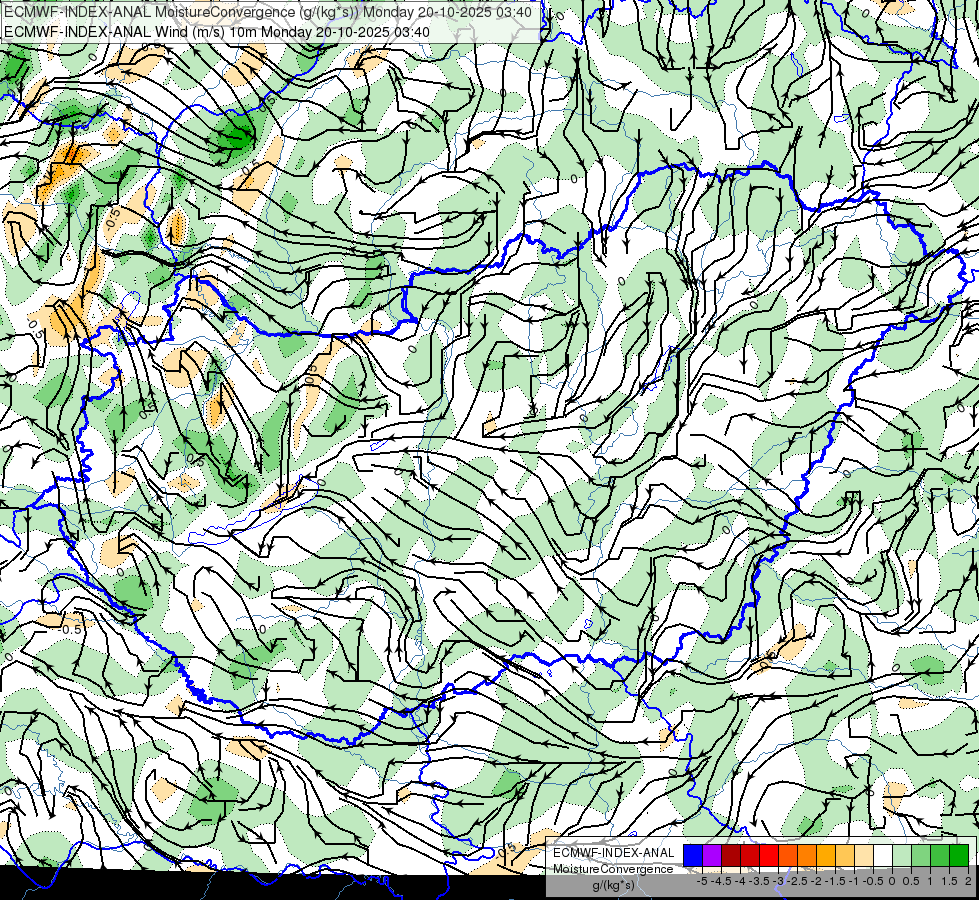Select the legend swatch between -1.5 and -1
979x900 pixels.
pos(845,855)
